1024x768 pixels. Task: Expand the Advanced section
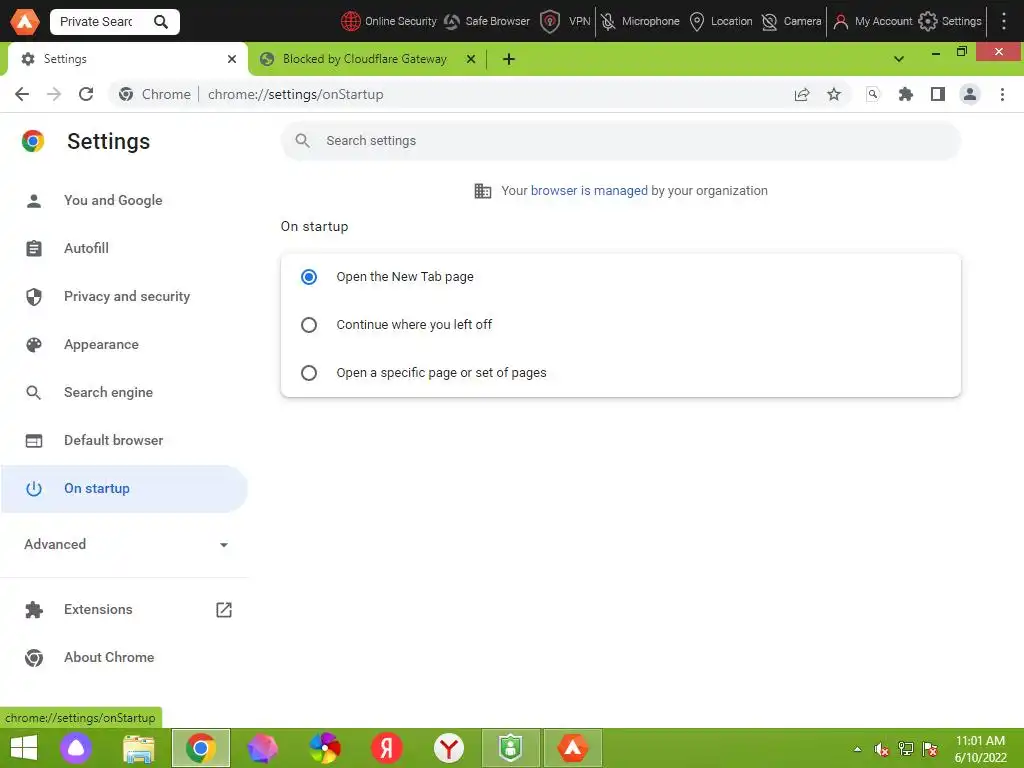click(x=124, y=544)
